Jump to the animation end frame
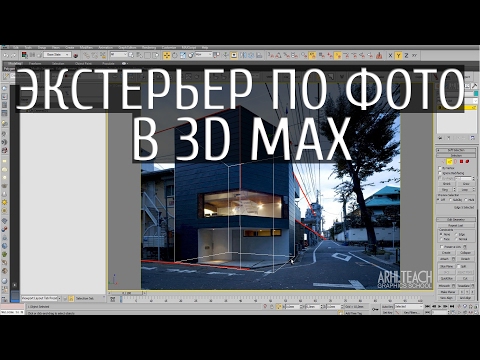 [452, 306]
